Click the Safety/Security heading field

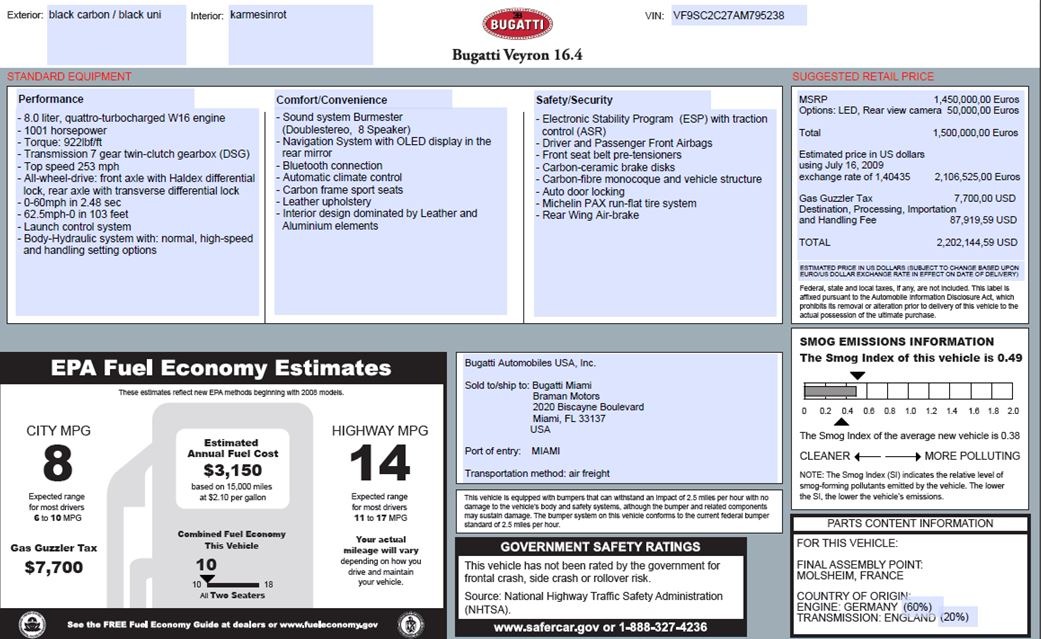click(622, 99)
